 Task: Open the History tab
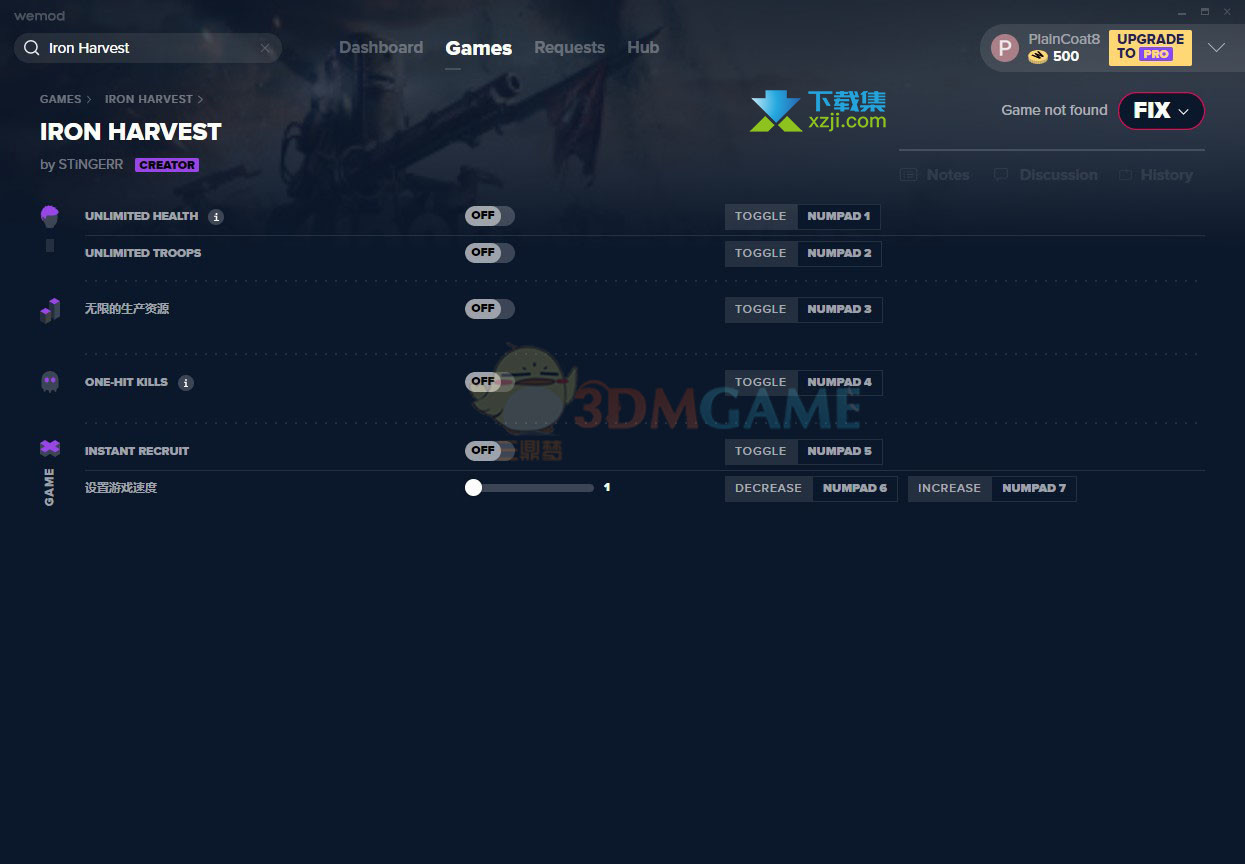point(1155,175)
